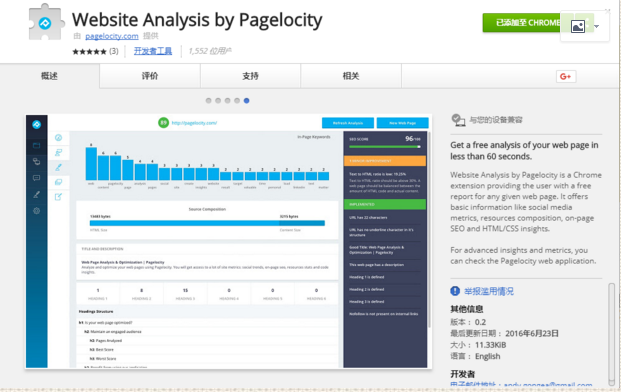Click the stacked devices icon in the preview's dark sidebar
621x392 pixels.
coord(36,162)
